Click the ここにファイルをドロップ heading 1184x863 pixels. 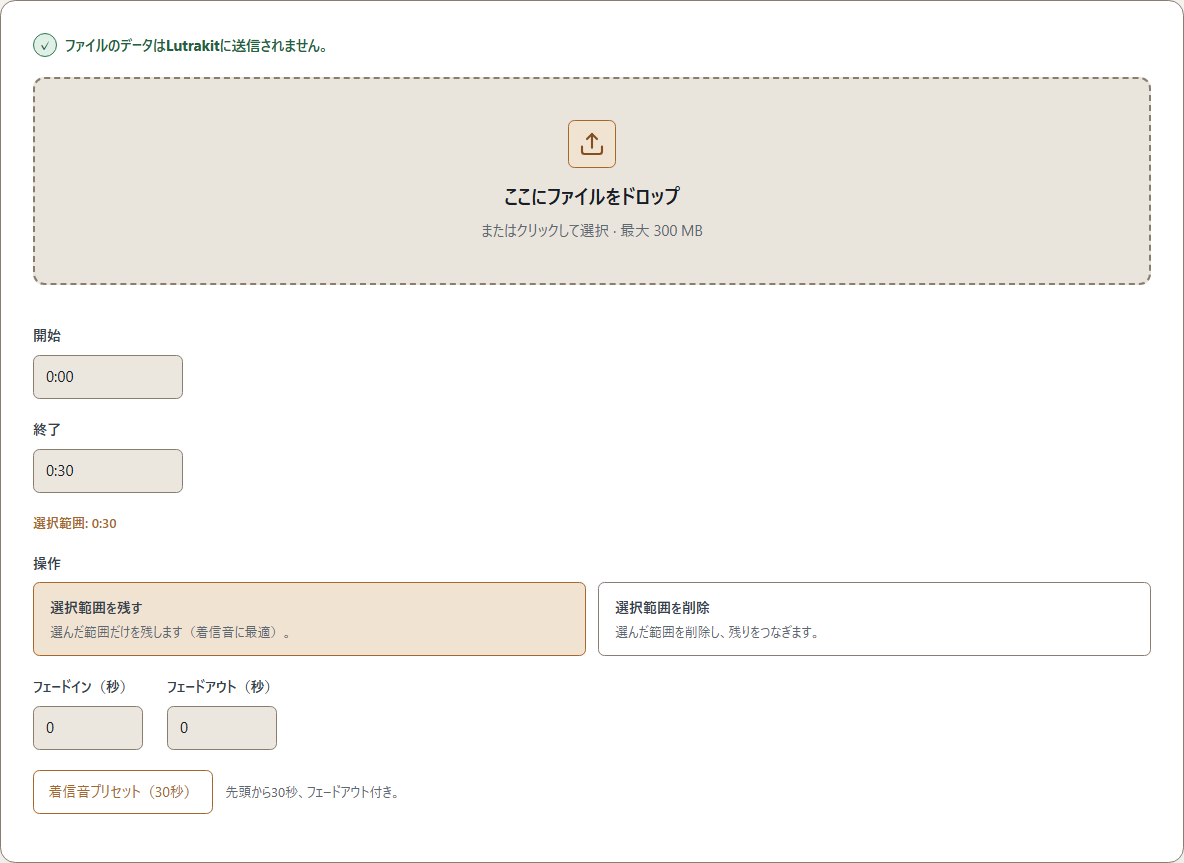coord(591,196)
